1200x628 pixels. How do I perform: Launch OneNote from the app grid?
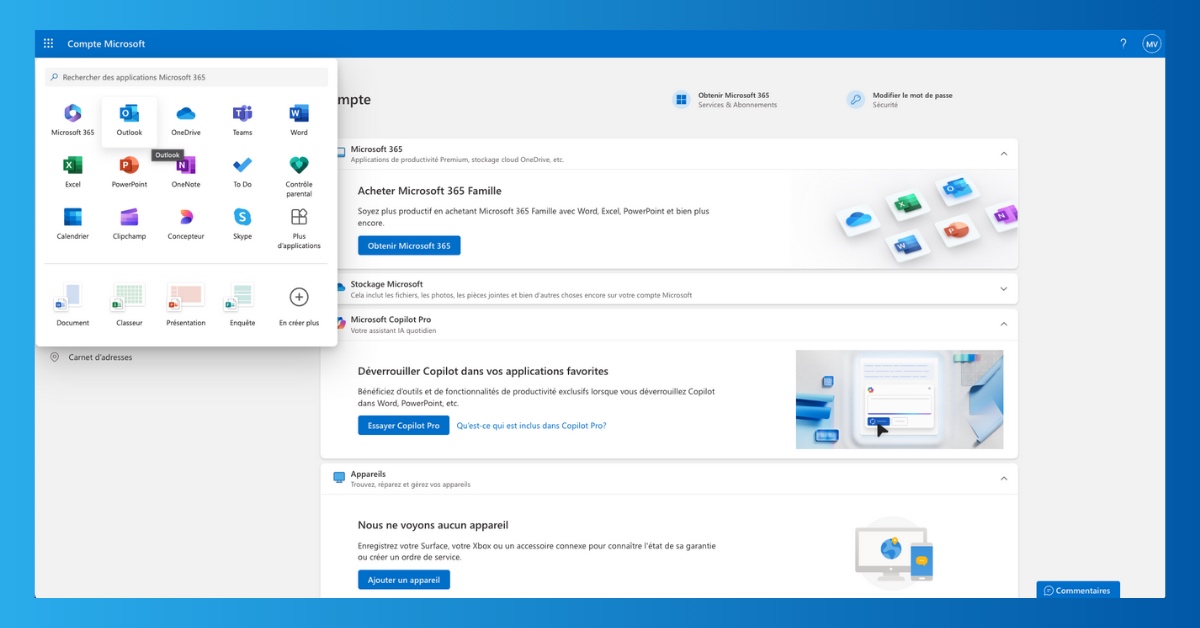tap(186, 171)
